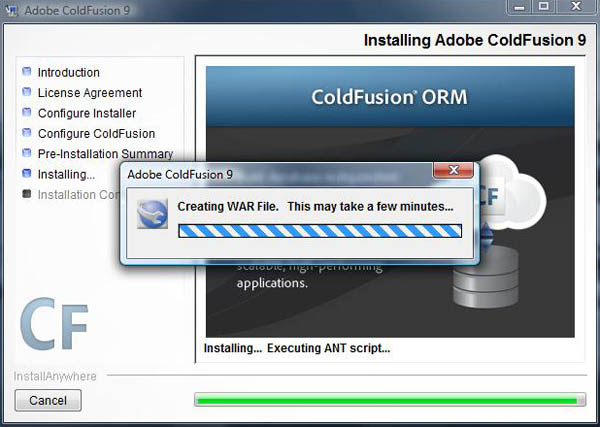
Task: Click the large CF logo in sidebar
Action: pyautogui.click(x=54, y=324)
